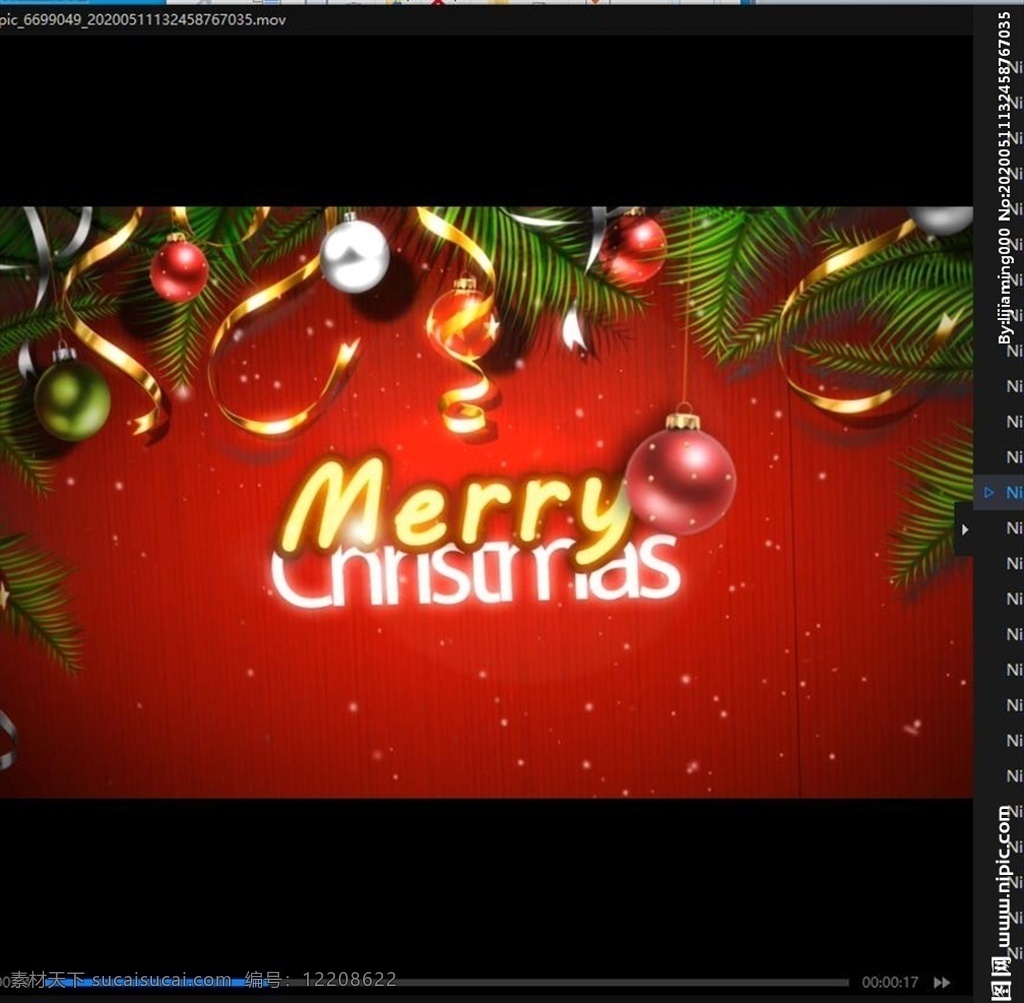
Task: Click the .mov file name in the title
Action: (142, 20)
